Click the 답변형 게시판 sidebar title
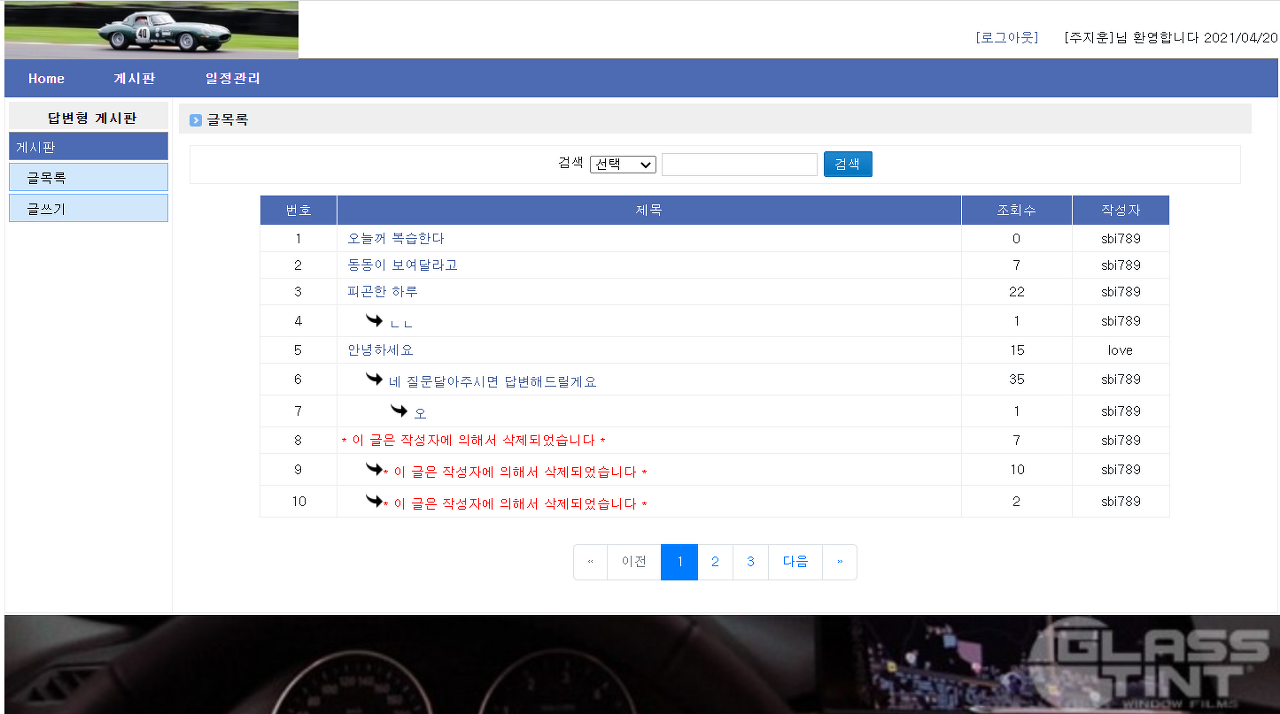 point(91,118)
